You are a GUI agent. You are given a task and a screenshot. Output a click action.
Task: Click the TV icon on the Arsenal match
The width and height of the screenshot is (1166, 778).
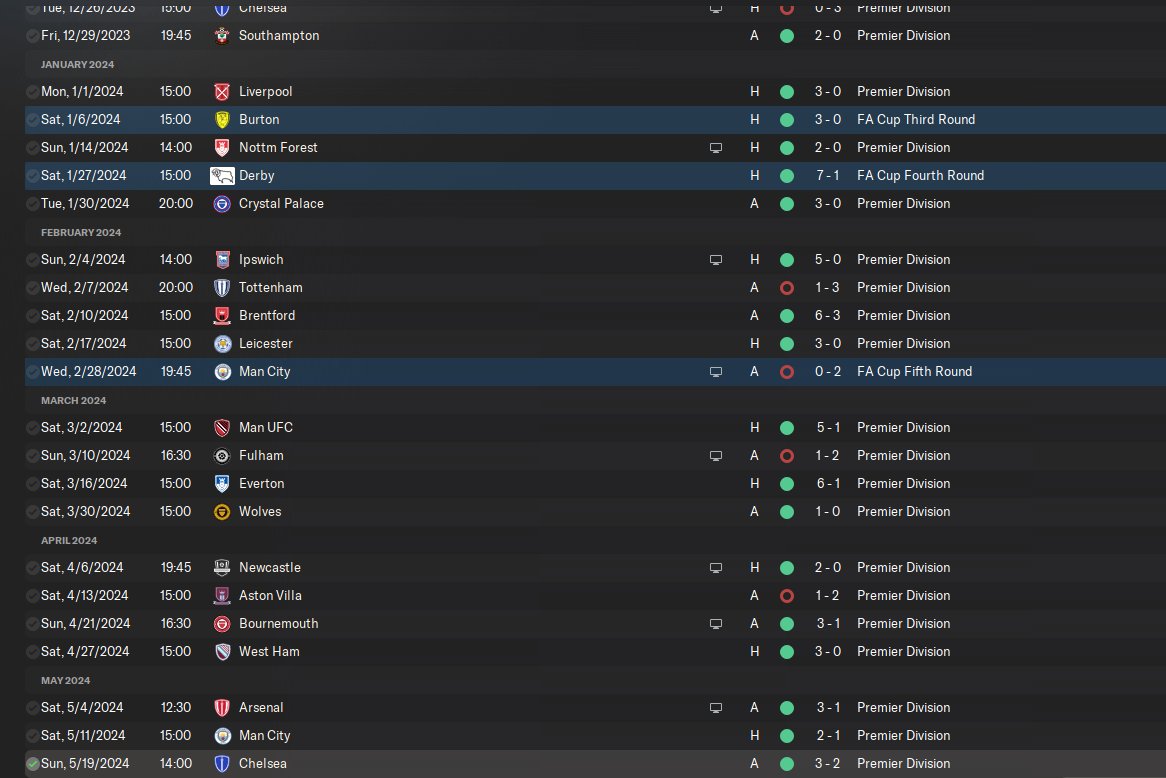tap(715, 707)
